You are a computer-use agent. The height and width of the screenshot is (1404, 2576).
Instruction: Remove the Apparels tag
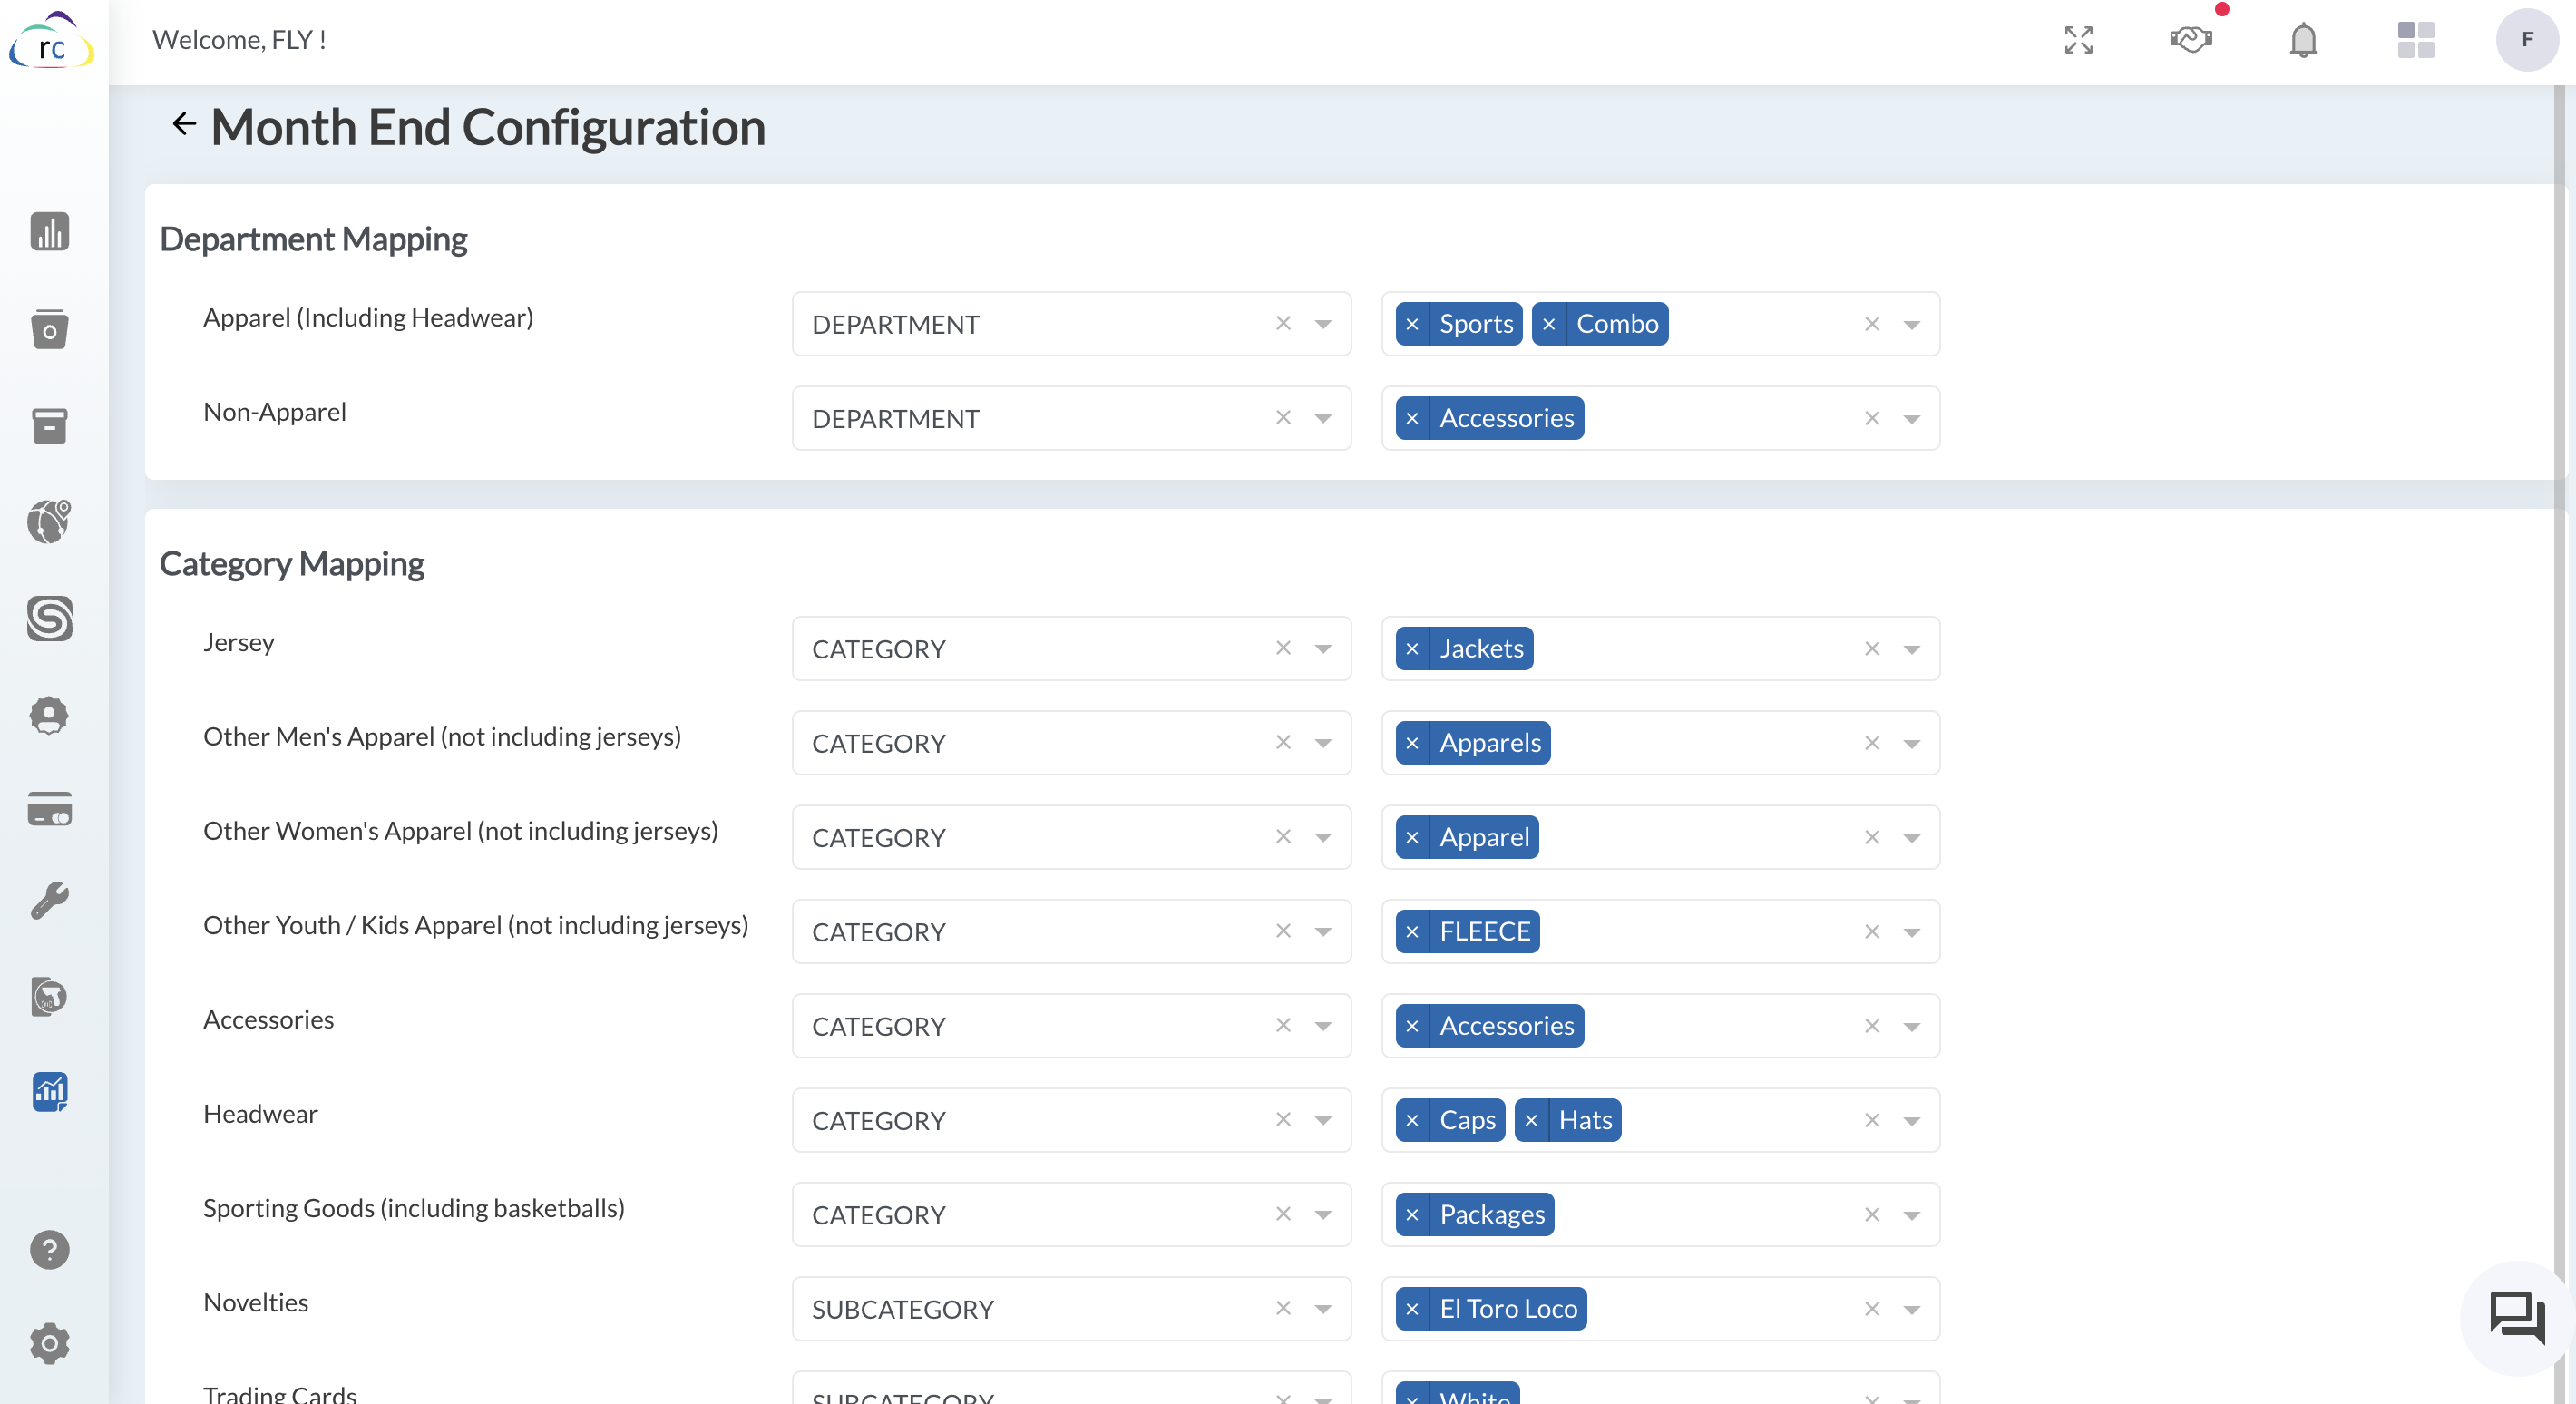pyautogui.click(x=1412, y=743)
